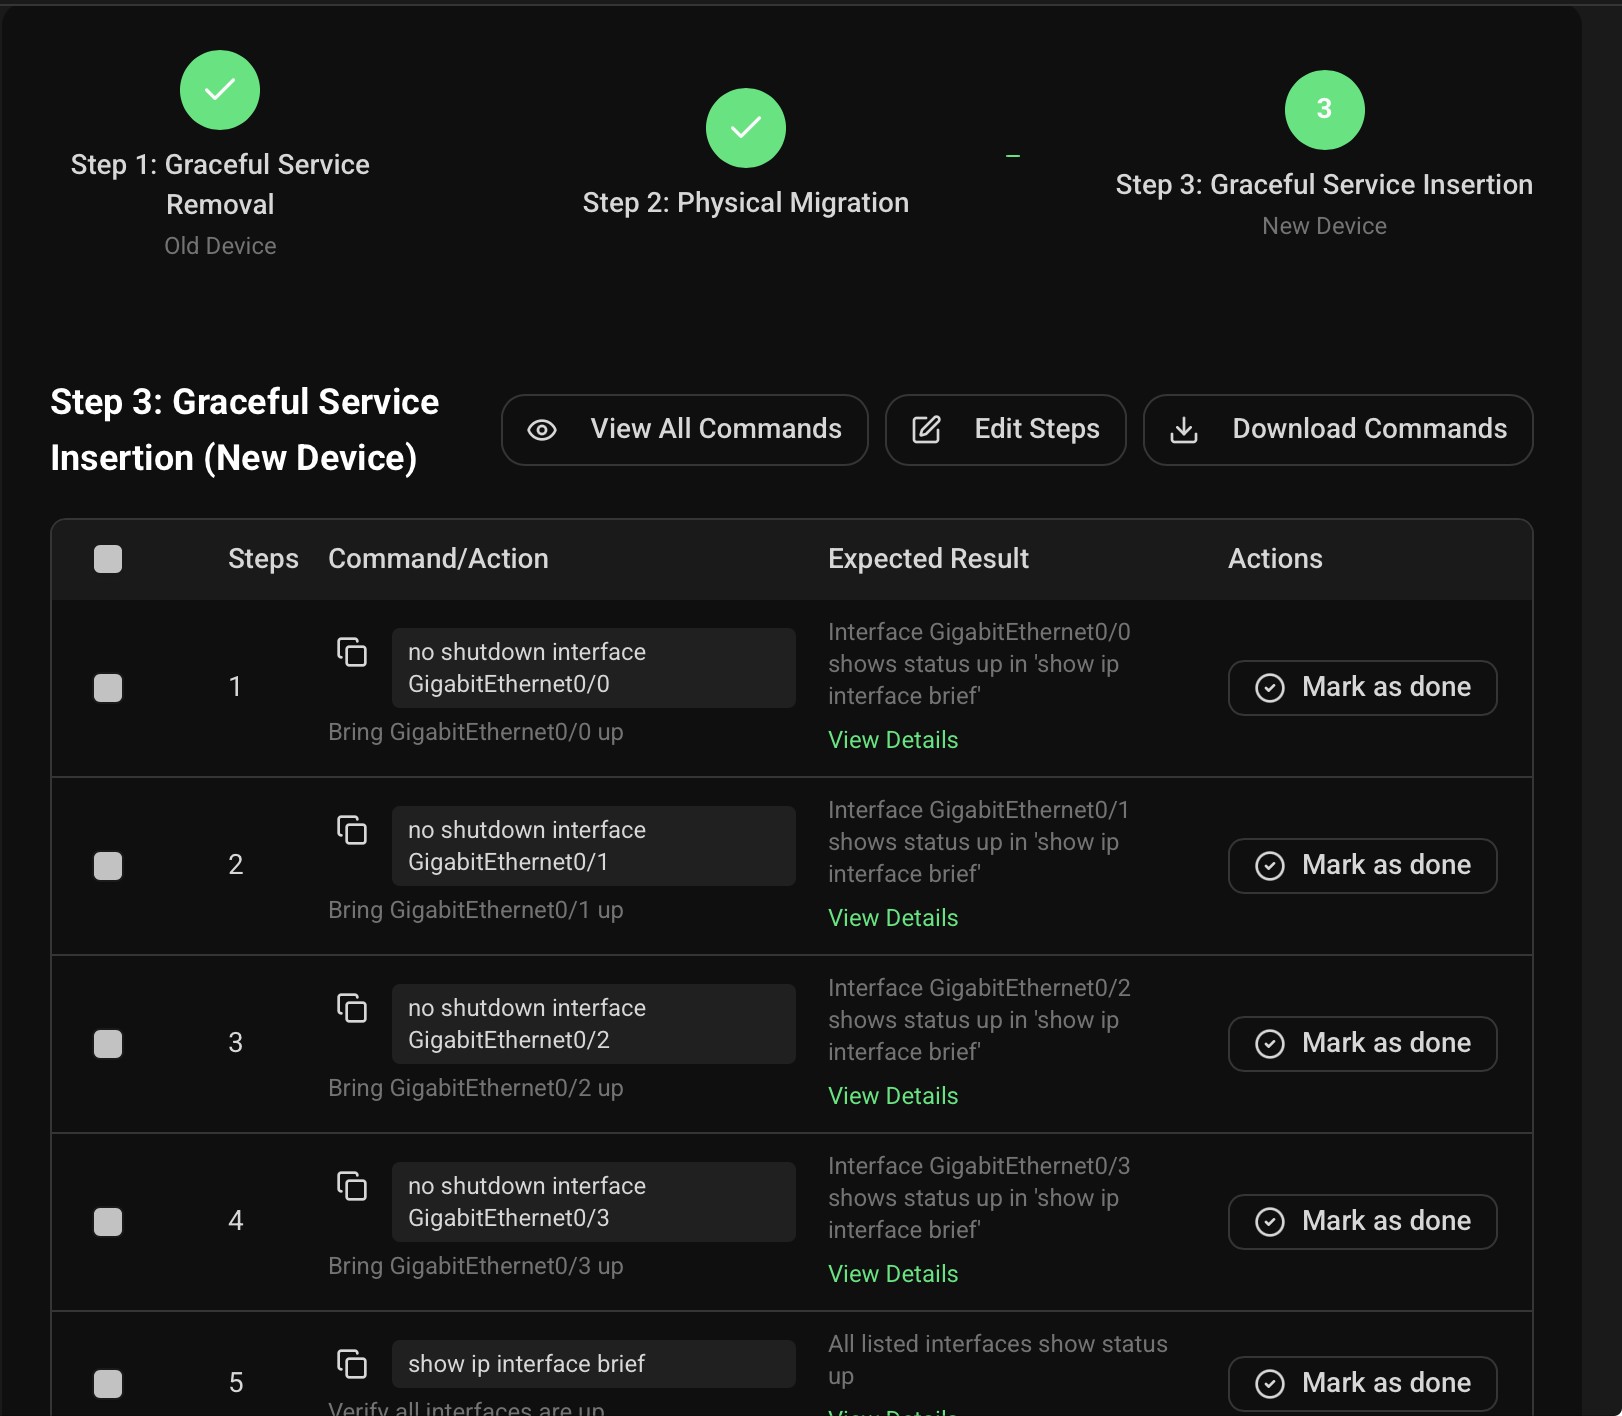Click the Step 1 completed checkmark circle
Viewport: 1622px width, 1416px height.
220,90
